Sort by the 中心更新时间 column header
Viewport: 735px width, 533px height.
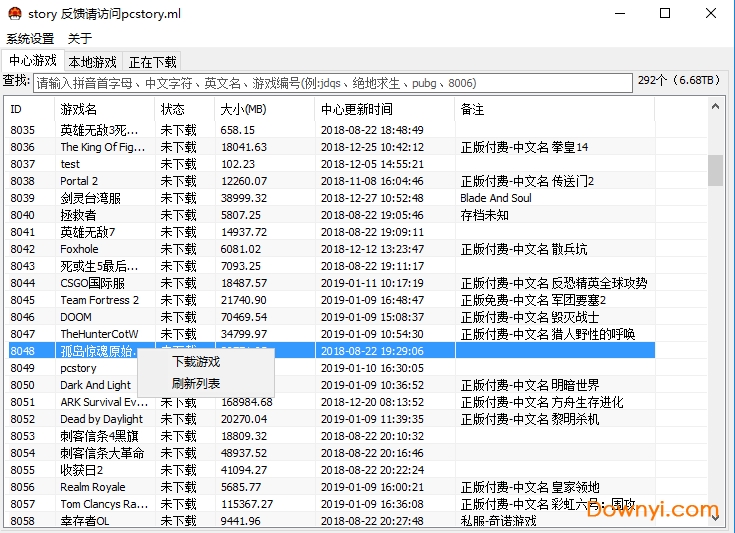coord(385,109)
